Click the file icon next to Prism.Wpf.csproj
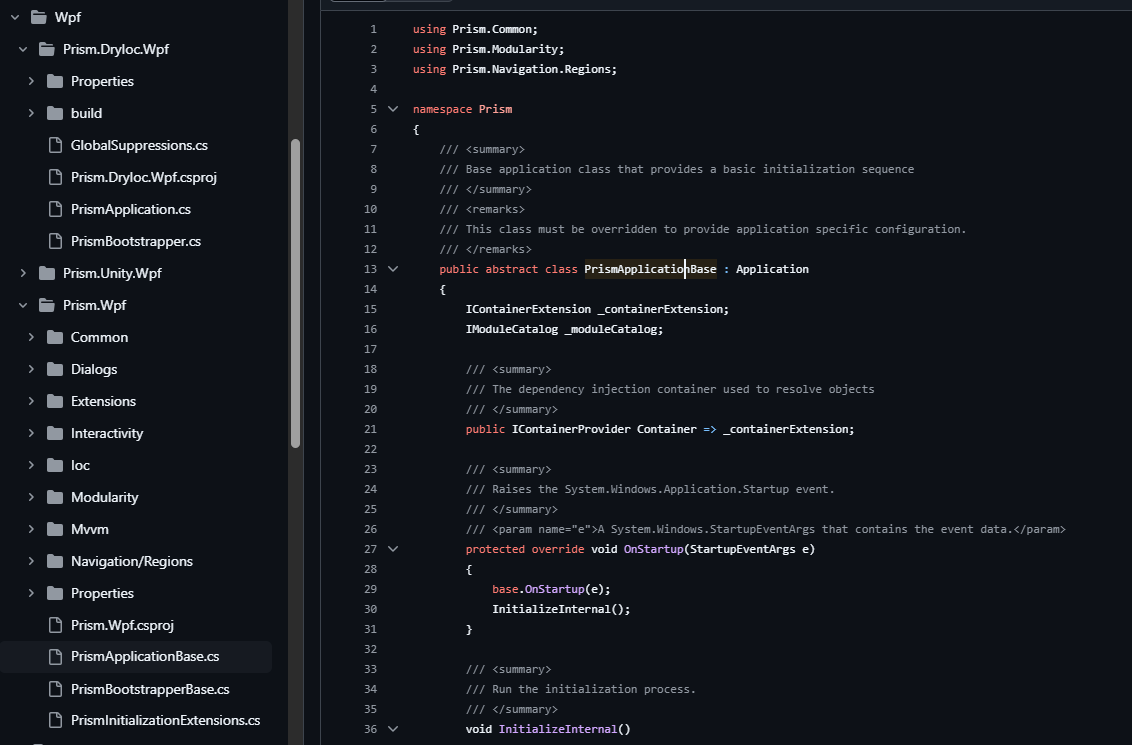Viewport: 1132px width, 745px height. click(x=55, y=625)
